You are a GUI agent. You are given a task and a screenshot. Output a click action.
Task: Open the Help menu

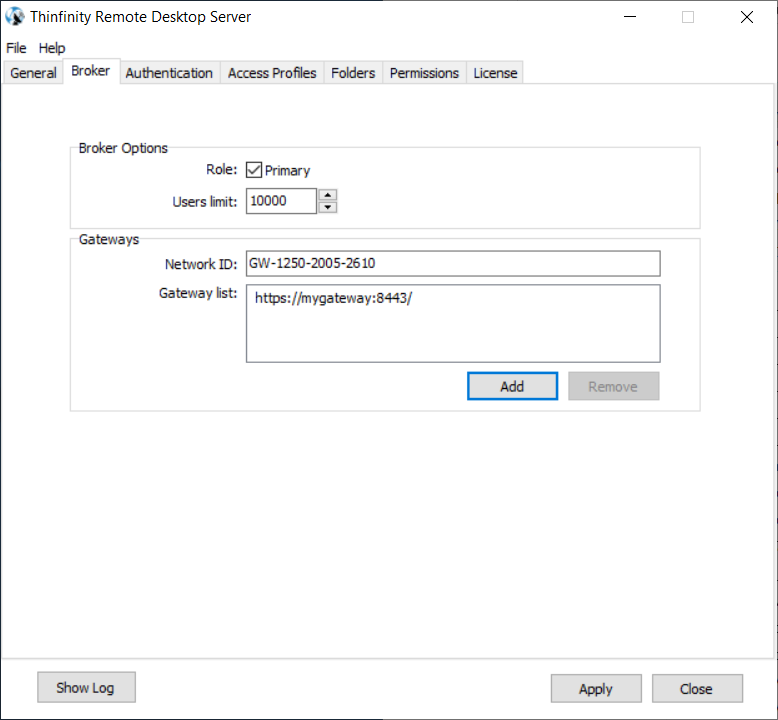point(52,48)
